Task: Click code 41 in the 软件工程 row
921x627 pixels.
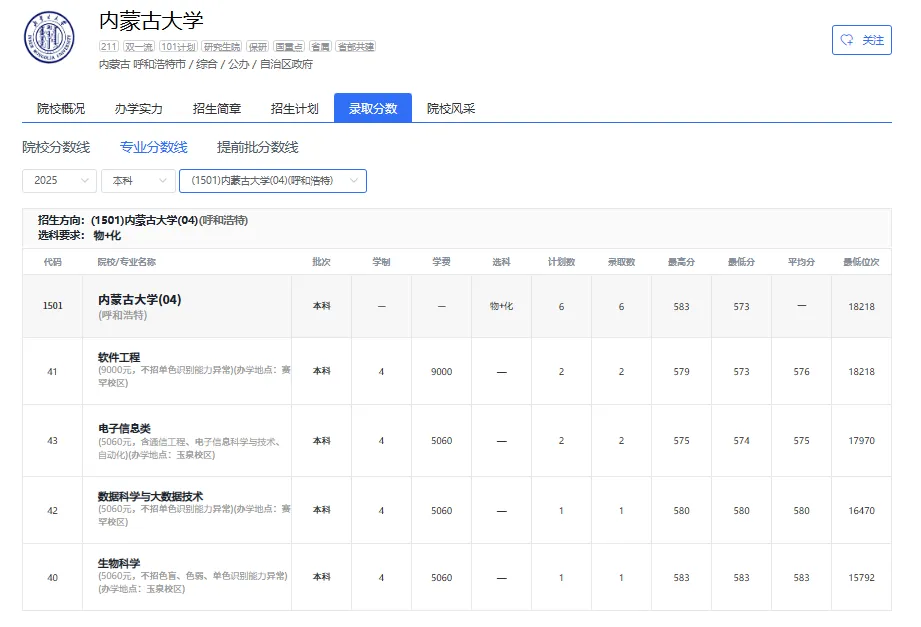Action: [x=52, y=371]
